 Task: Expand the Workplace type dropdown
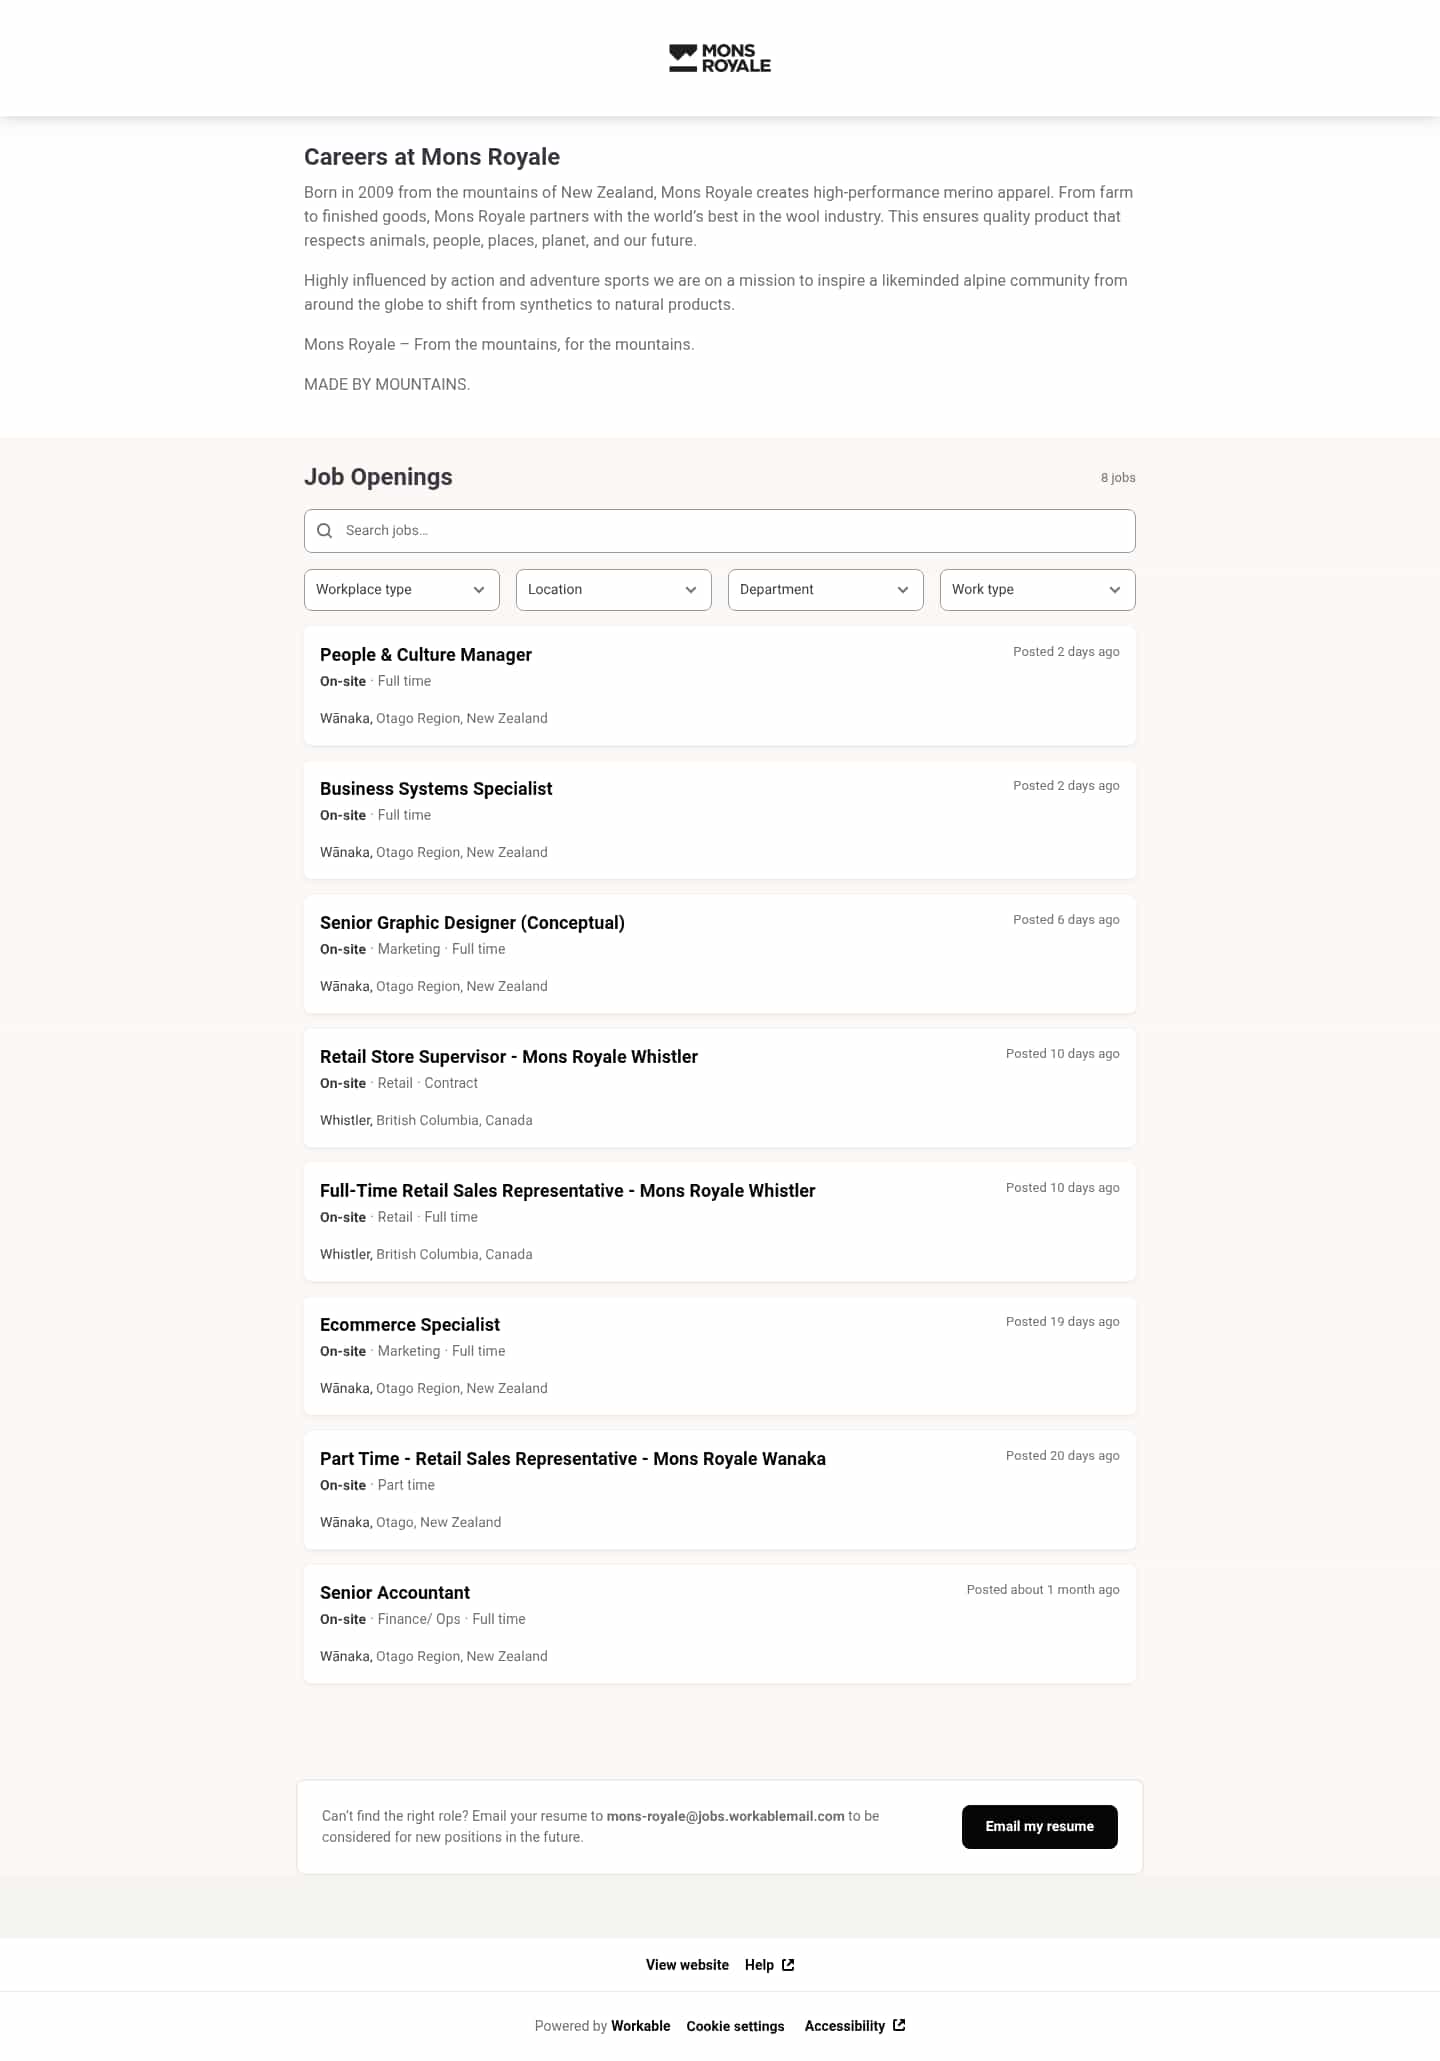tap(402, 590)
